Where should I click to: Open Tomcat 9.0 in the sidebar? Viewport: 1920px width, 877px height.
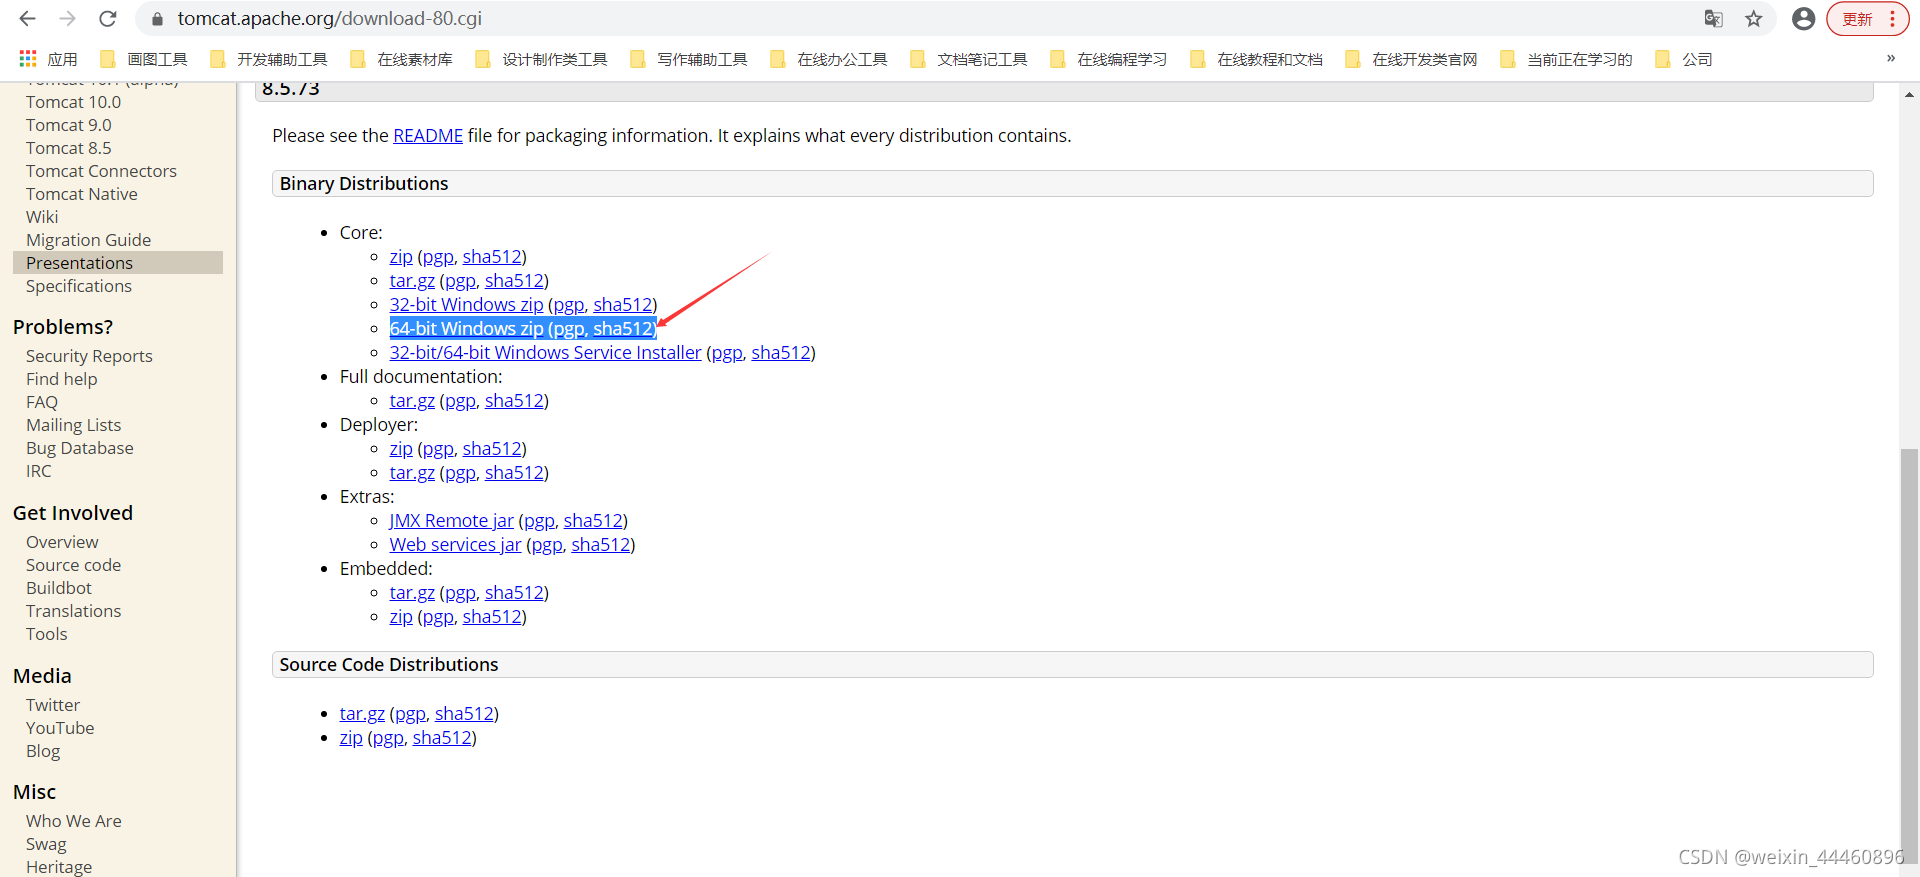click(69, 125)
